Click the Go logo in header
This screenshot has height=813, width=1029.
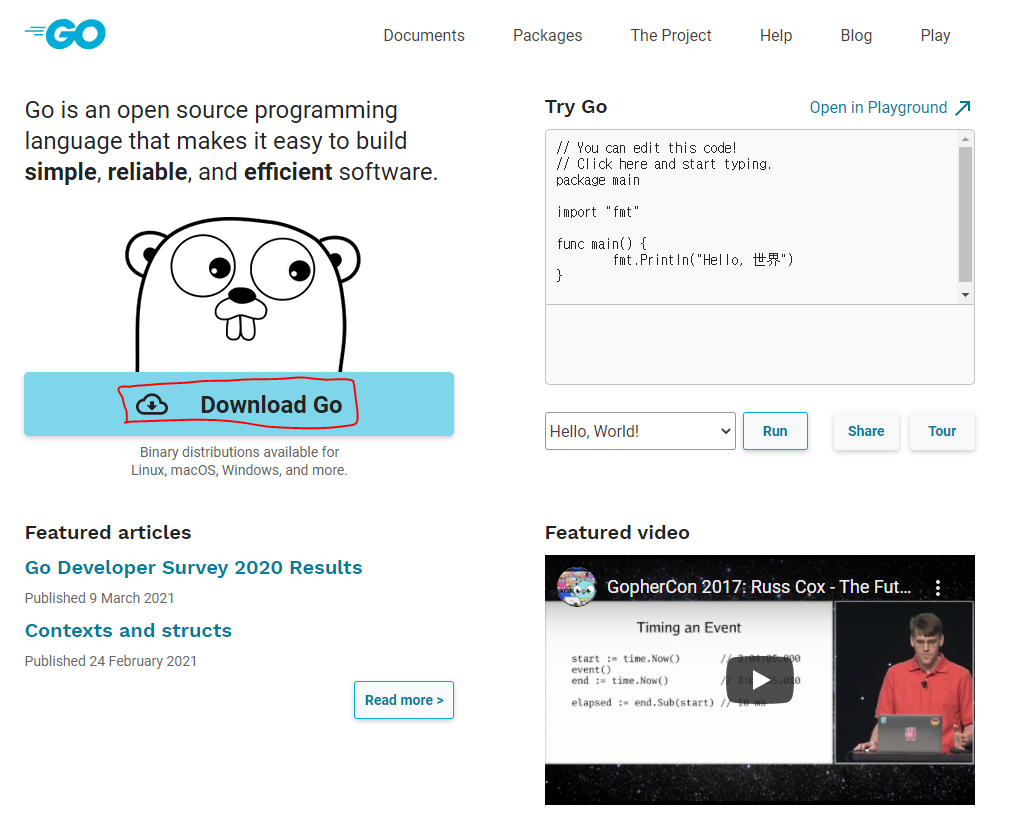[x=65, y=34]
